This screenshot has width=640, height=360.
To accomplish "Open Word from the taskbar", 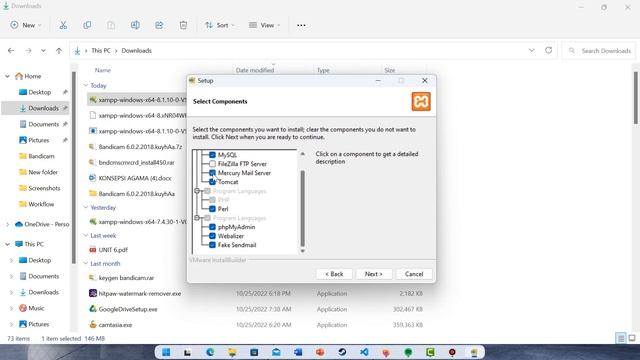I will [298, 352].
